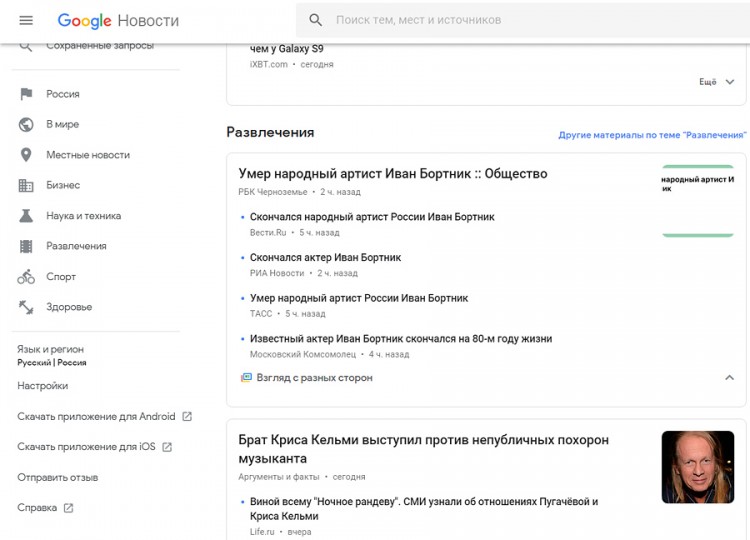
Task: Open the Бизнес news section
Action: pyautogui.click(x=63, y=185)
